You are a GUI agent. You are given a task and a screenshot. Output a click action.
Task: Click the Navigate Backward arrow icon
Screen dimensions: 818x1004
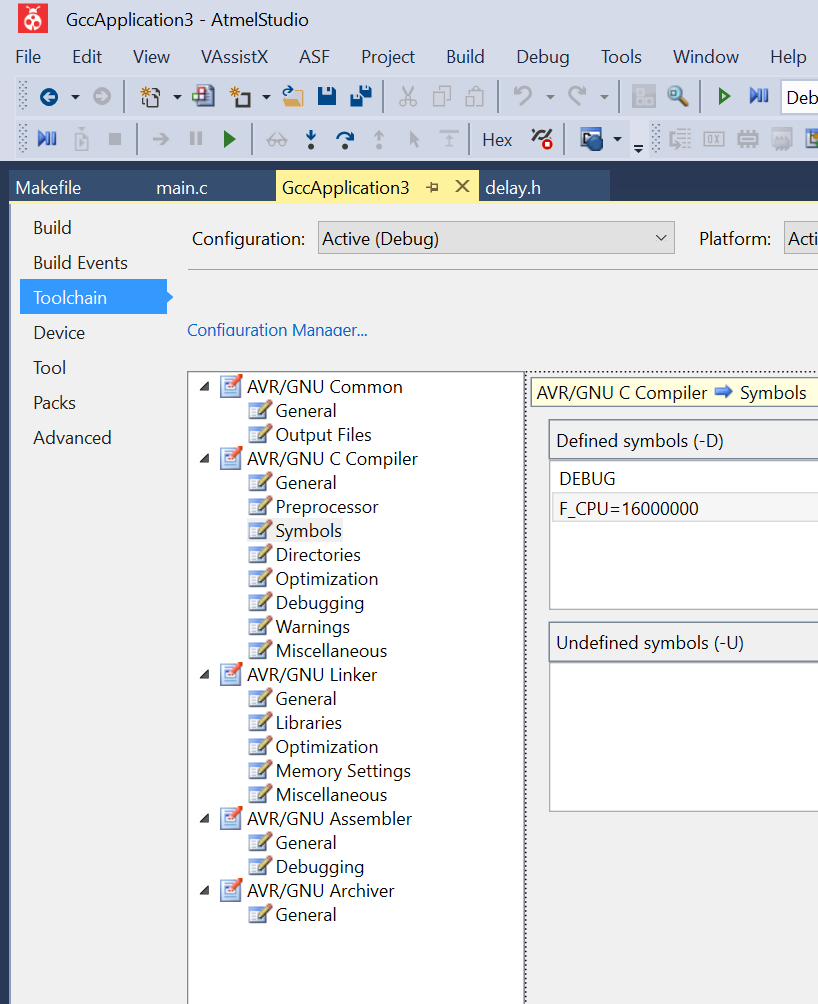click(x=49, y=97)
